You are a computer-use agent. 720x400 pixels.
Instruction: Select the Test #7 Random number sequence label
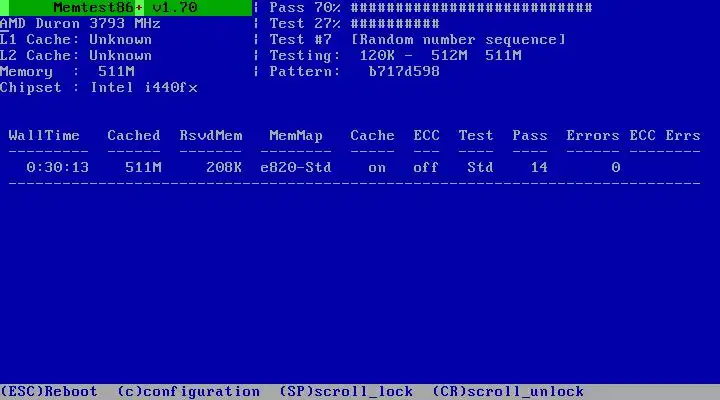pos(417,39)
